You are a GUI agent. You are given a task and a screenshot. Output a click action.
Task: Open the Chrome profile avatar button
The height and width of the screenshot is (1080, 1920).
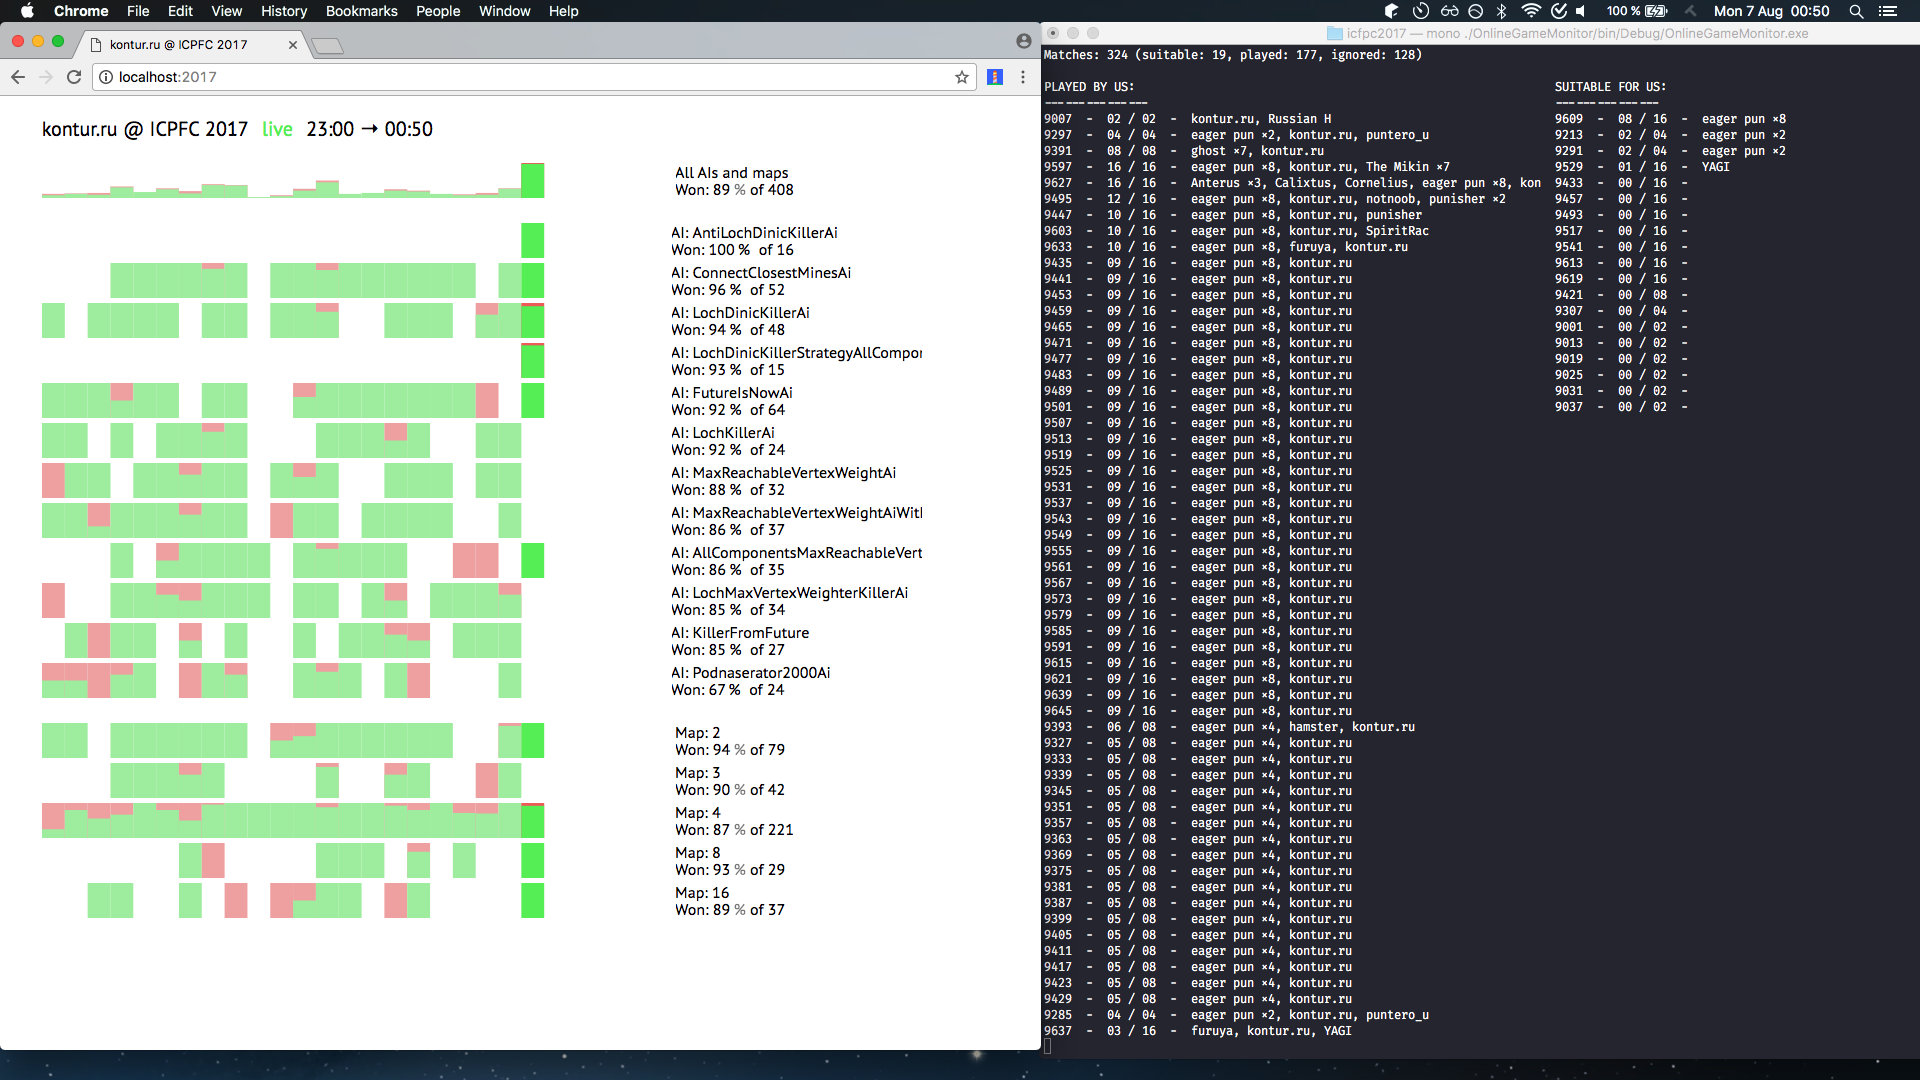1023,41
